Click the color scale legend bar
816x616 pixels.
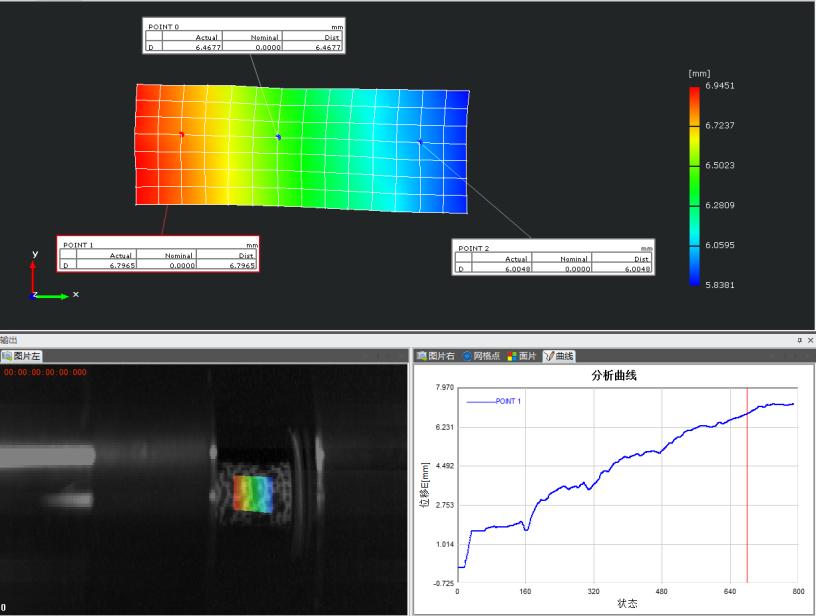[x=694, y=186]
